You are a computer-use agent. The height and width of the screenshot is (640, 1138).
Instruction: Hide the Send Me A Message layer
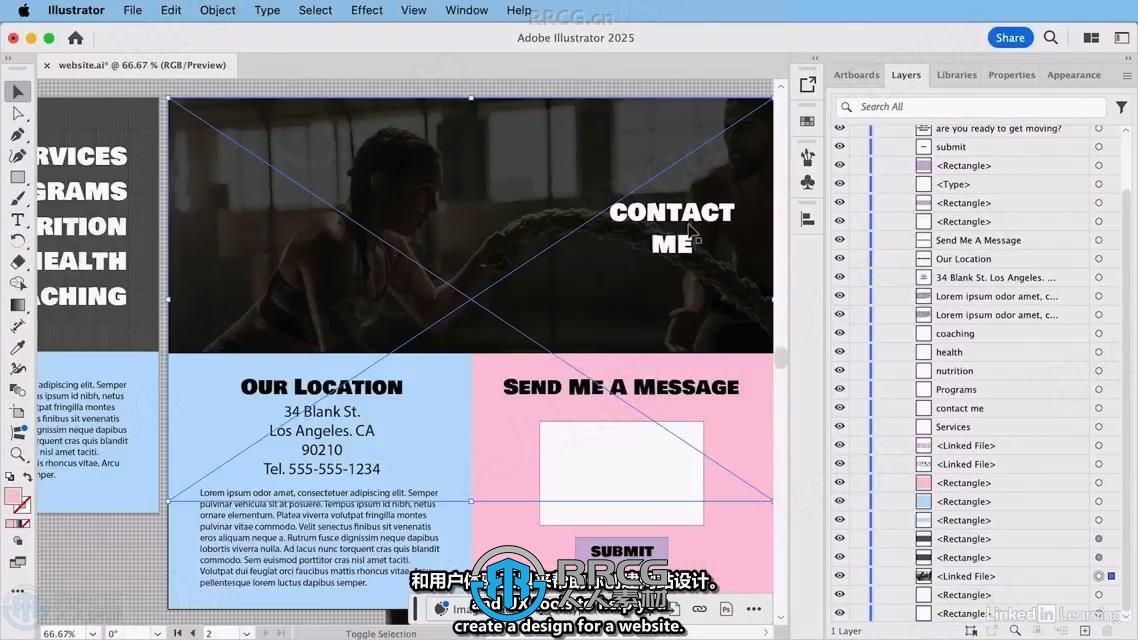point(840,239)
